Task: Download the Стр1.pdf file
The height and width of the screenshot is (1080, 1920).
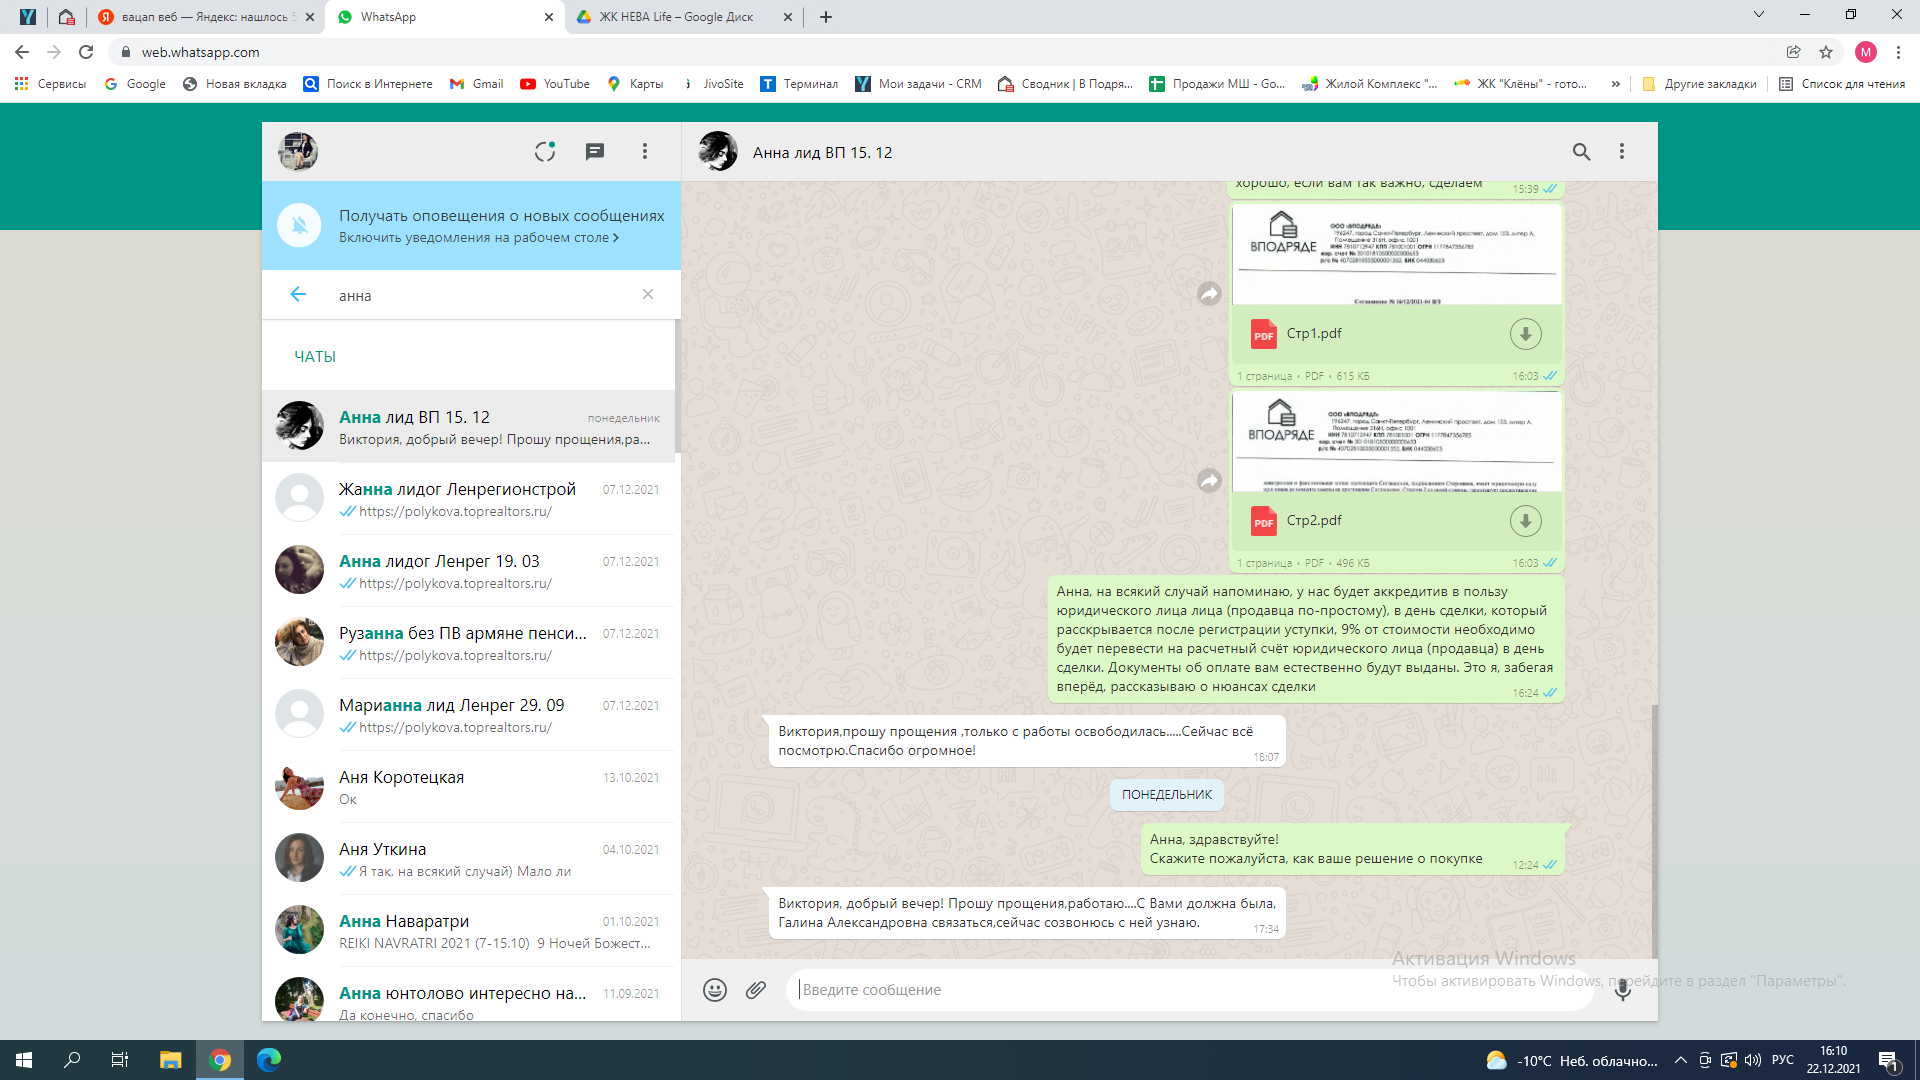Action: coord(1525,334)
